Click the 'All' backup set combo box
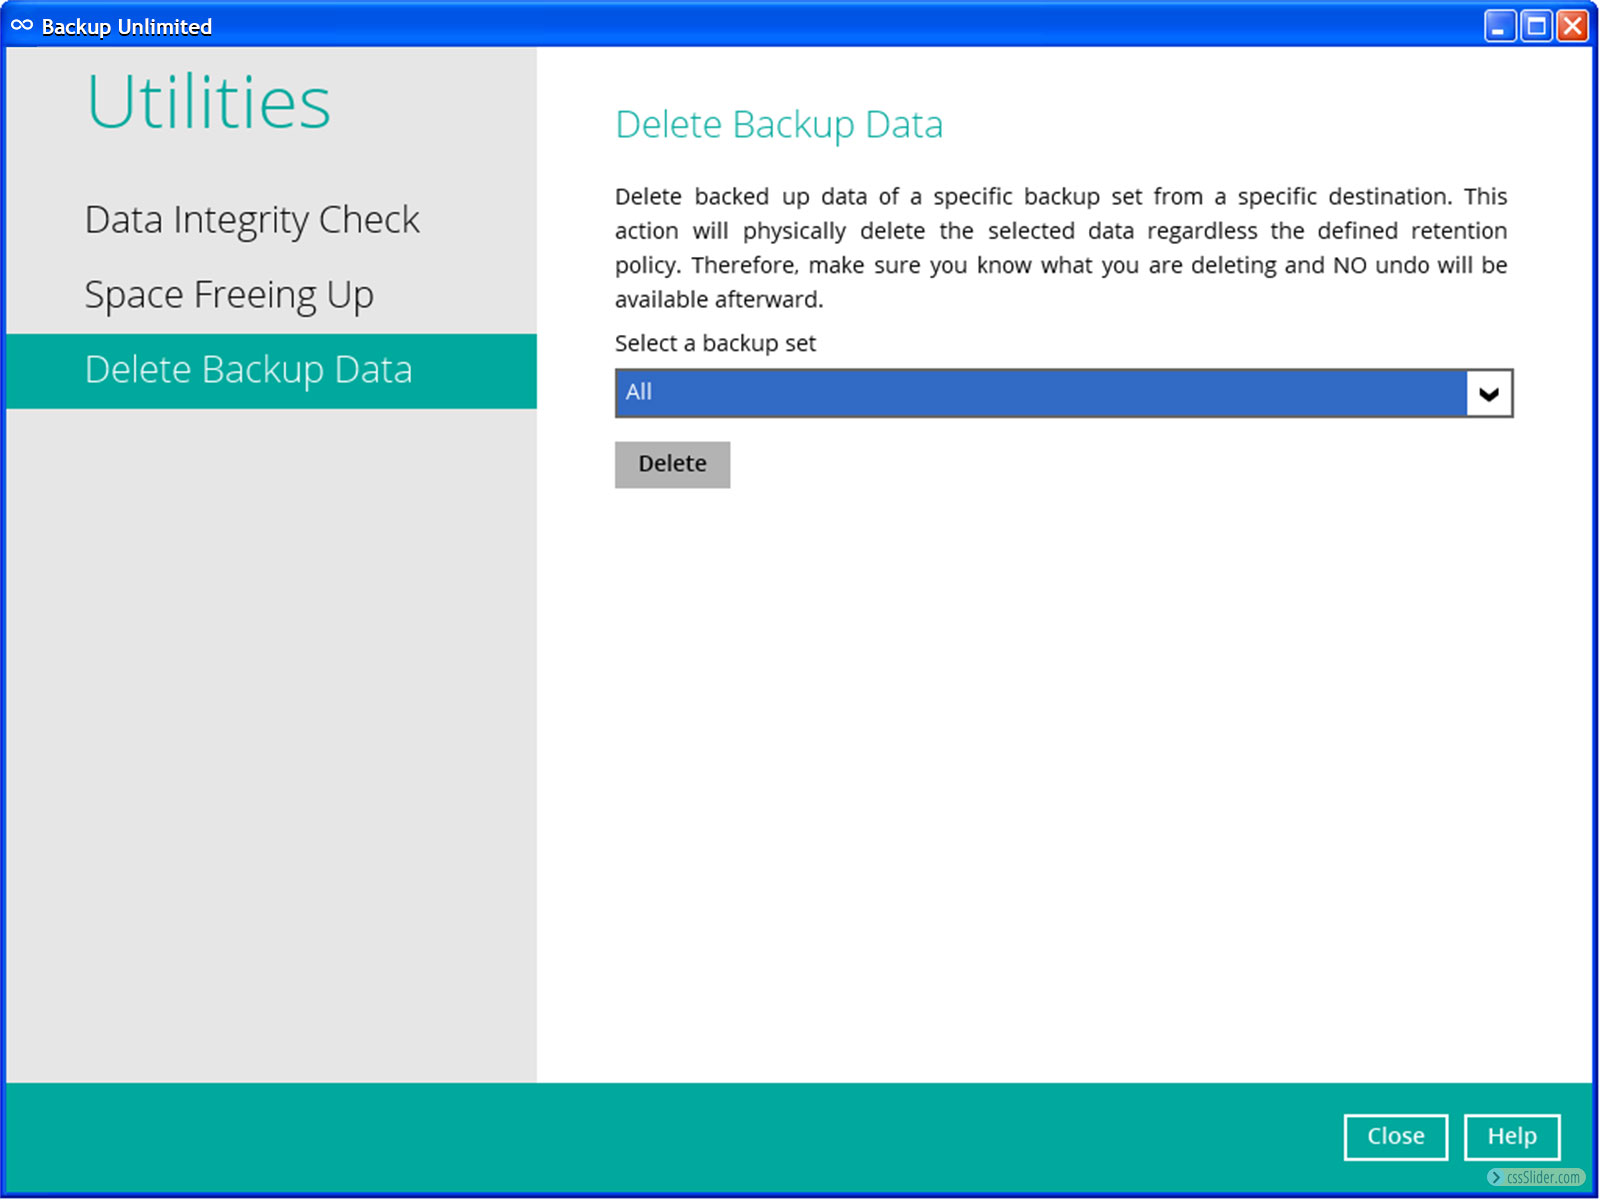 [1040, 393]
